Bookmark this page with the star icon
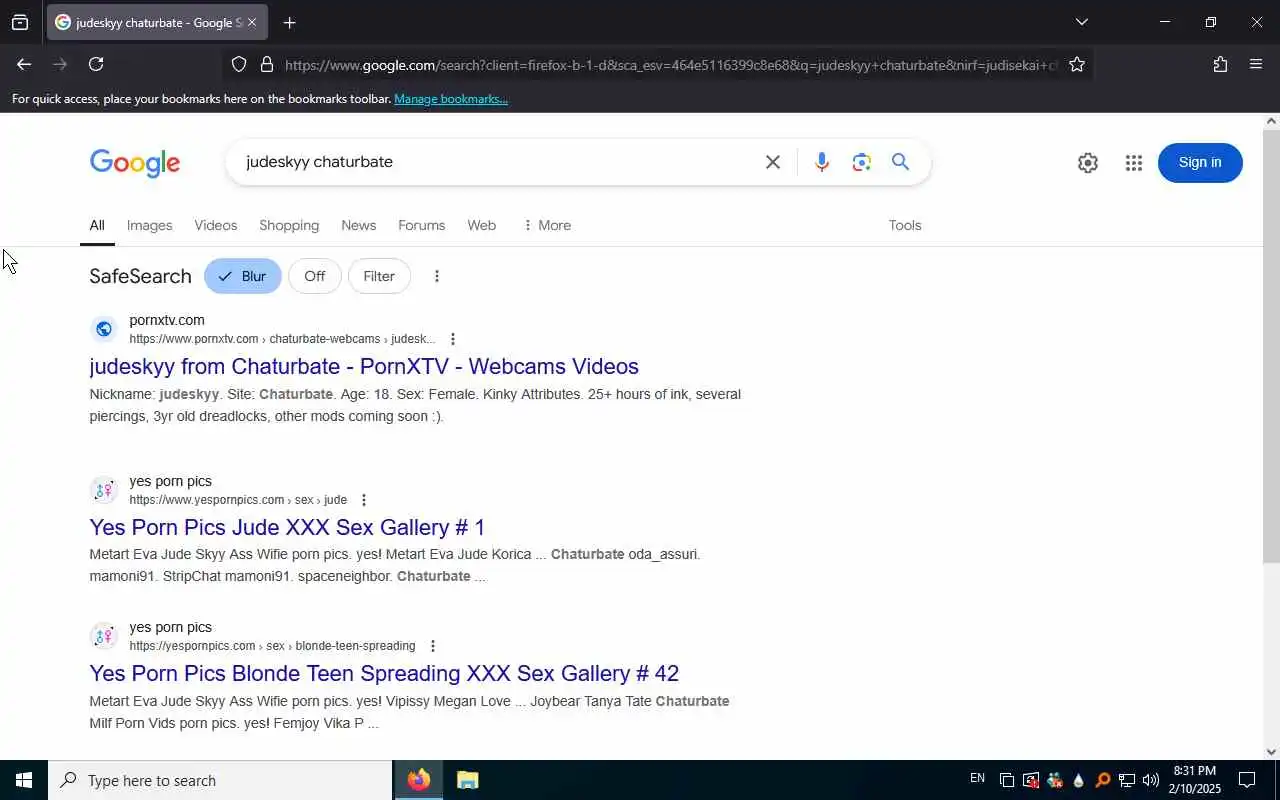 (x=1076, y=65)
